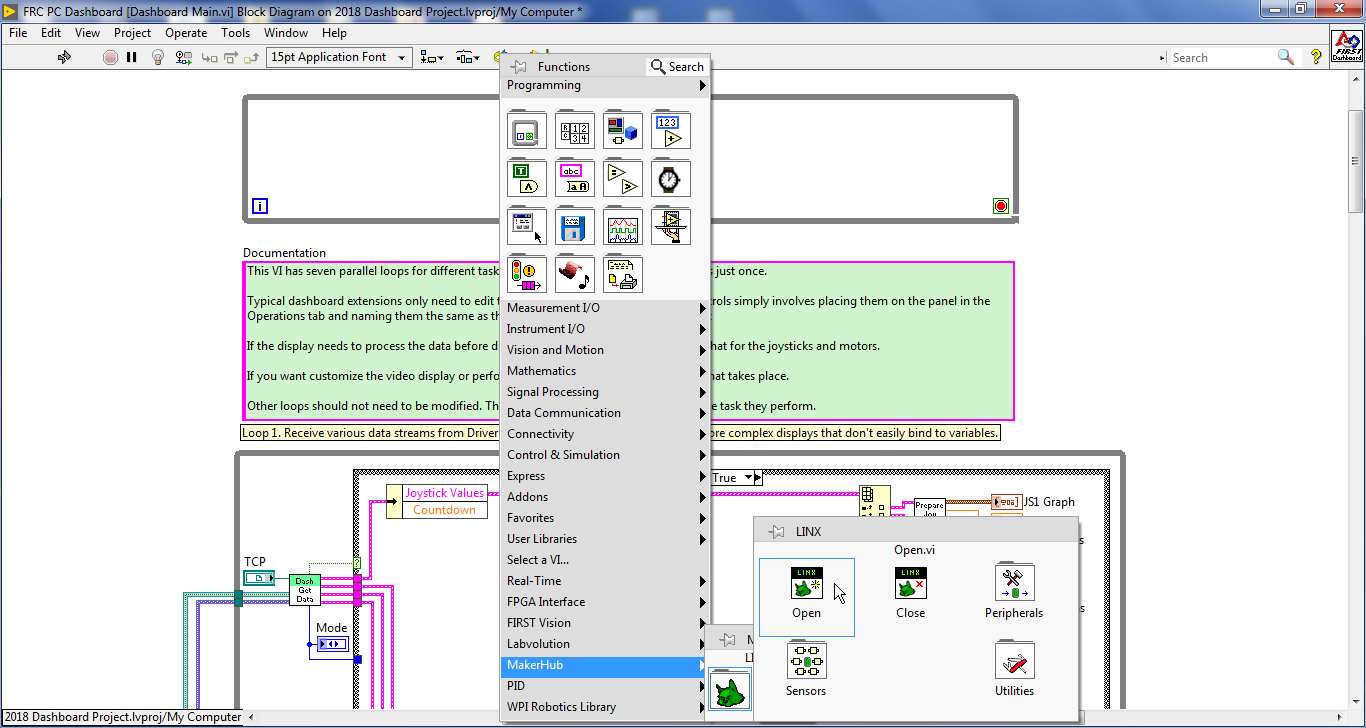Open the Tools menu
1366x728 pixels.
coord(236,33)
